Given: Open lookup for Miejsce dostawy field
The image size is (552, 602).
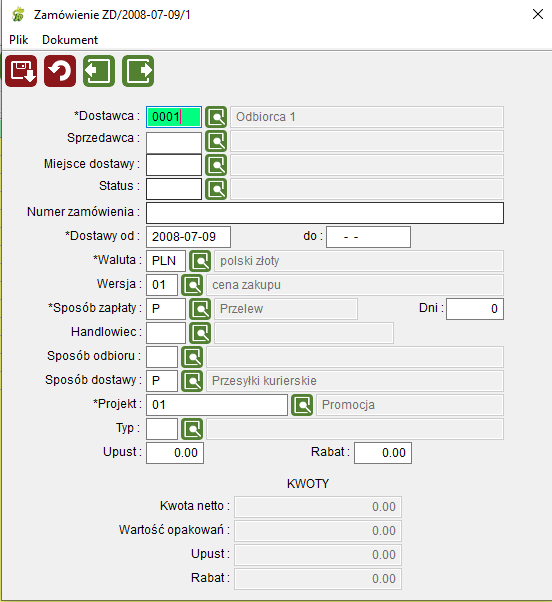Looking at the screenshot, I should (216, 165).
